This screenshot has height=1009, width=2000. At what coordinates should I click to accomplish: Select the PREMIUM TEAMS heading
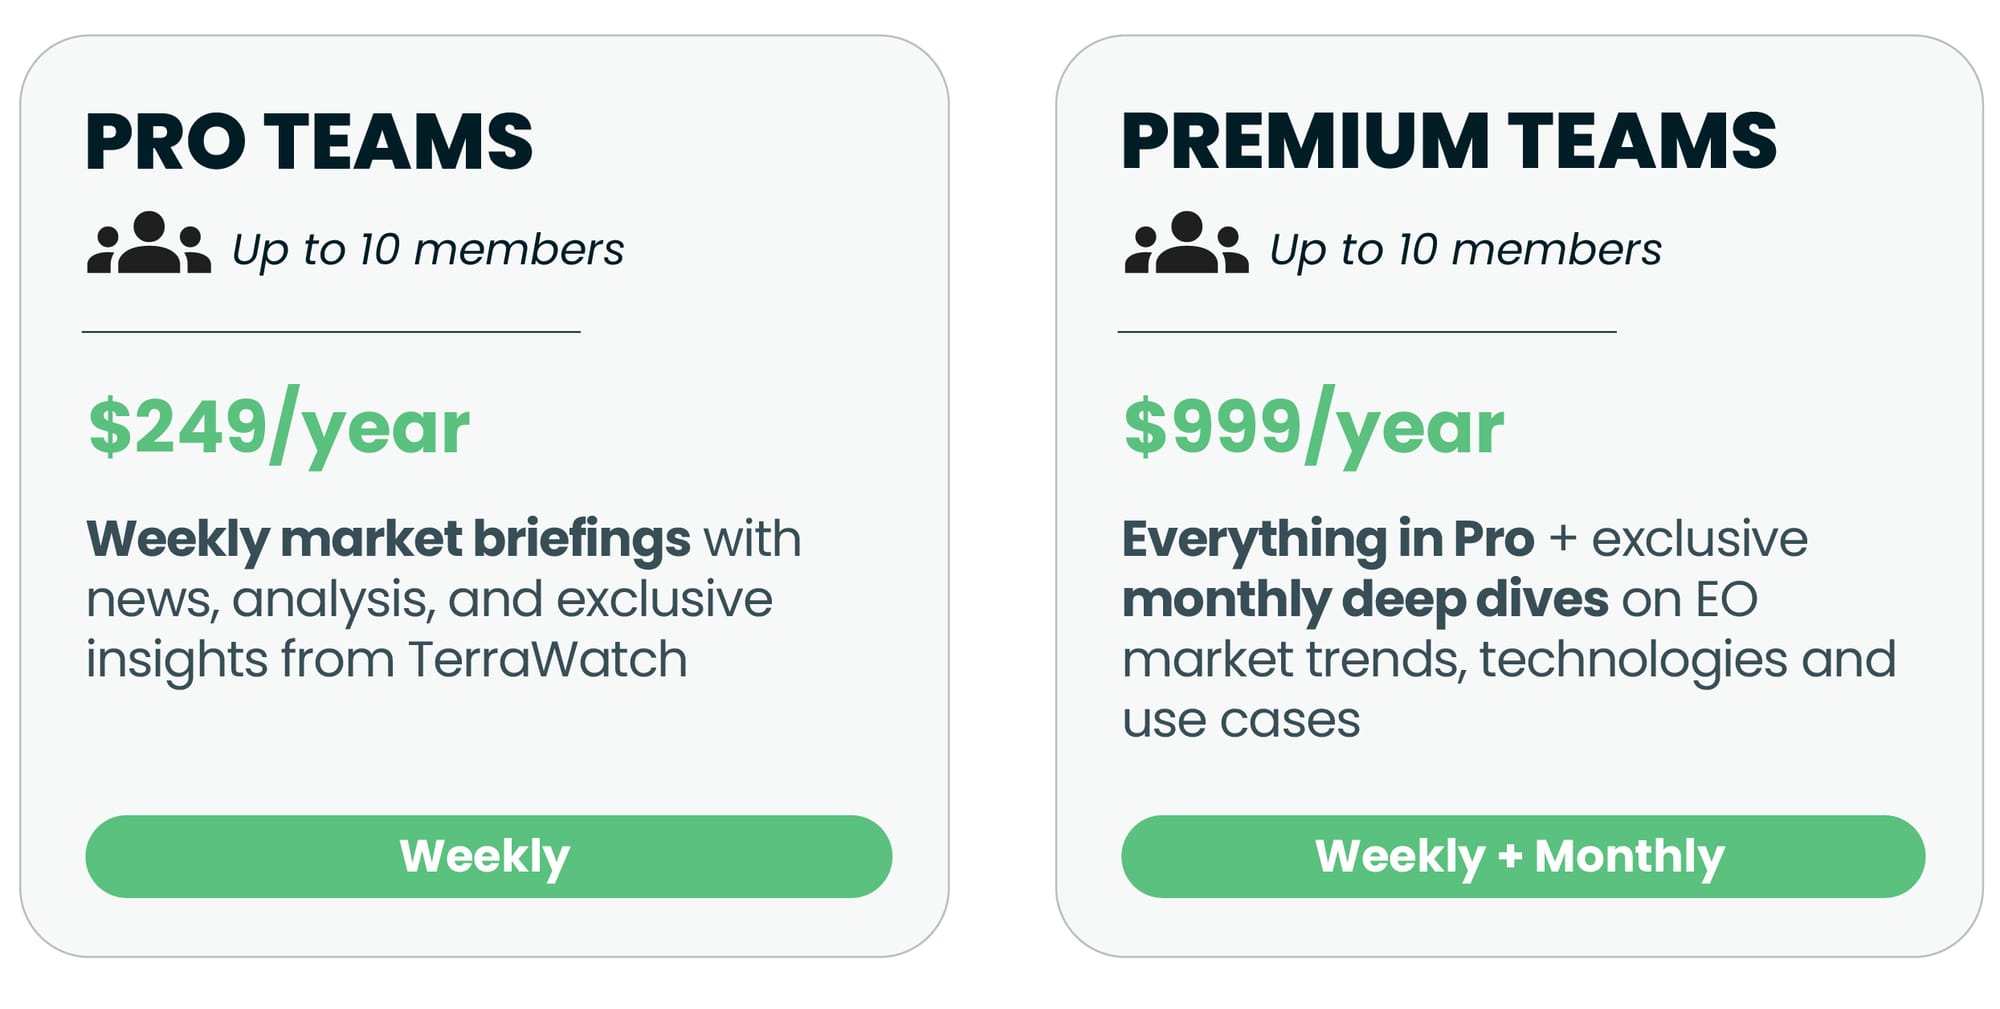click(1449, 141)
